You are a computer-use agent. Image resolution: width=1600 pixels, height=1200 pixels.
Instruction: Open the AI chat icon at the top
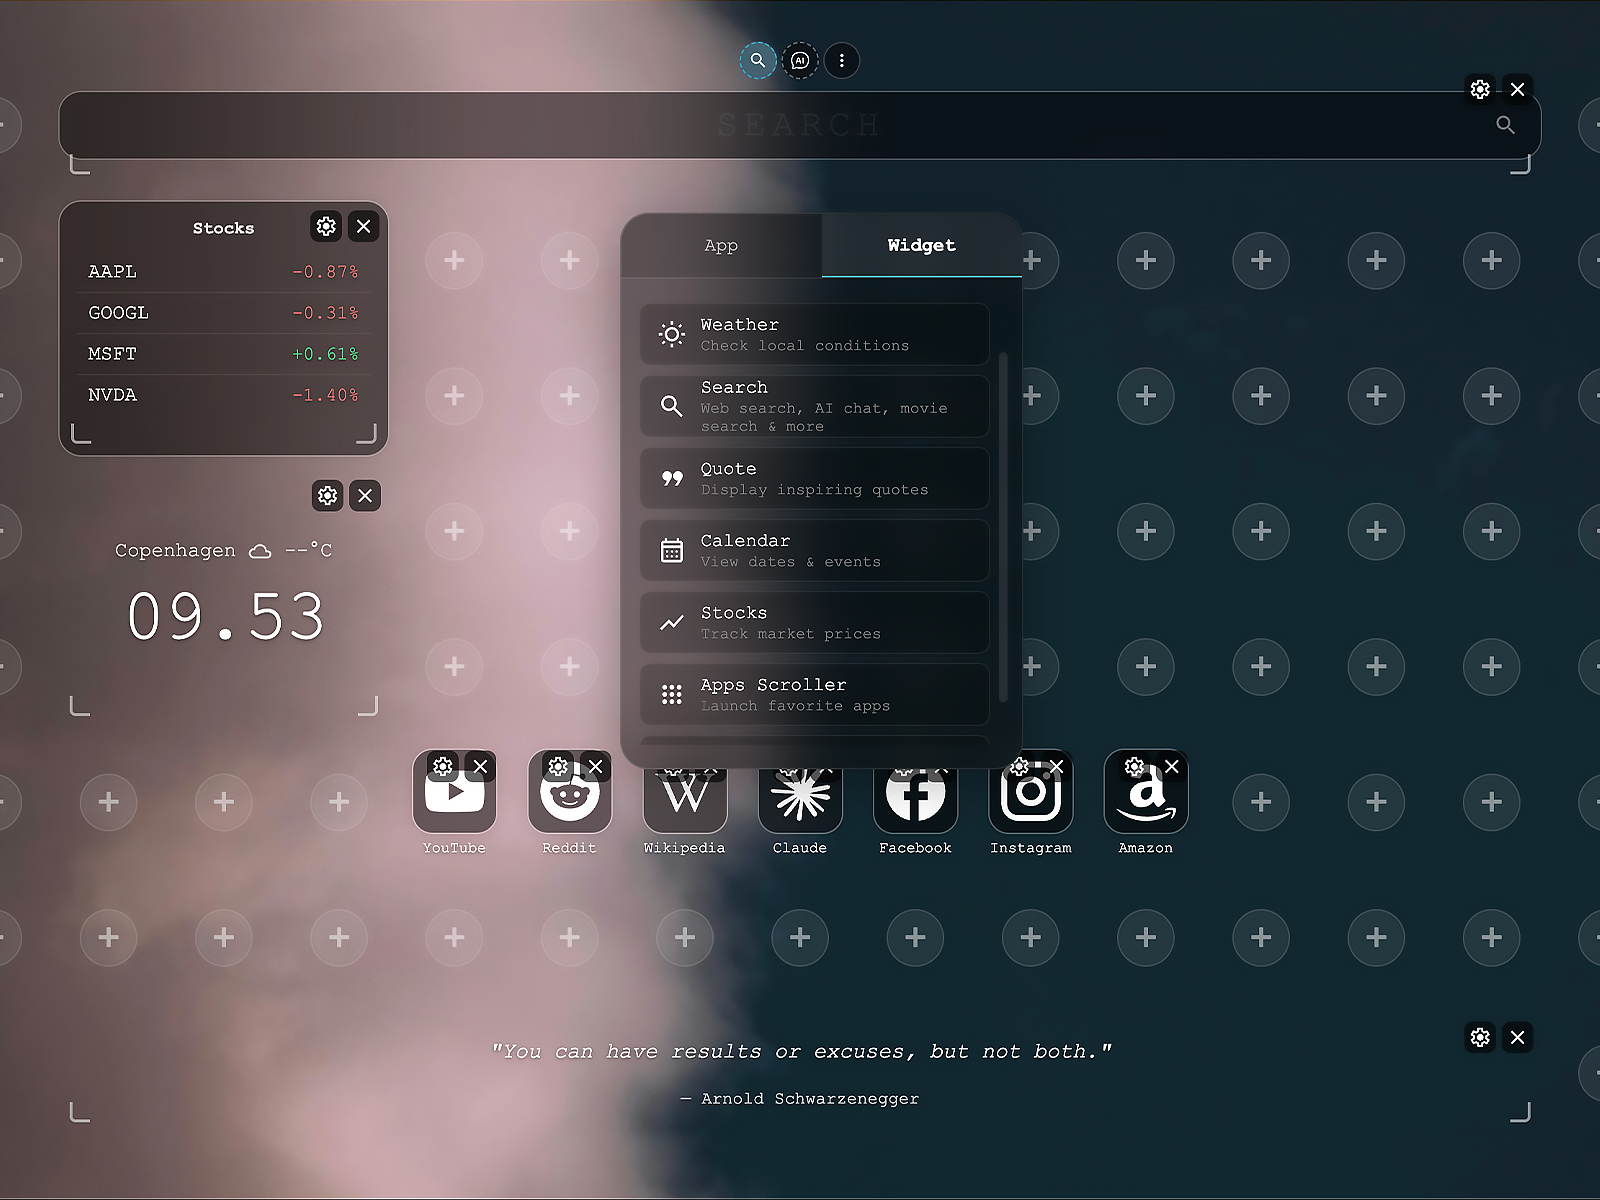pos(800,60)
